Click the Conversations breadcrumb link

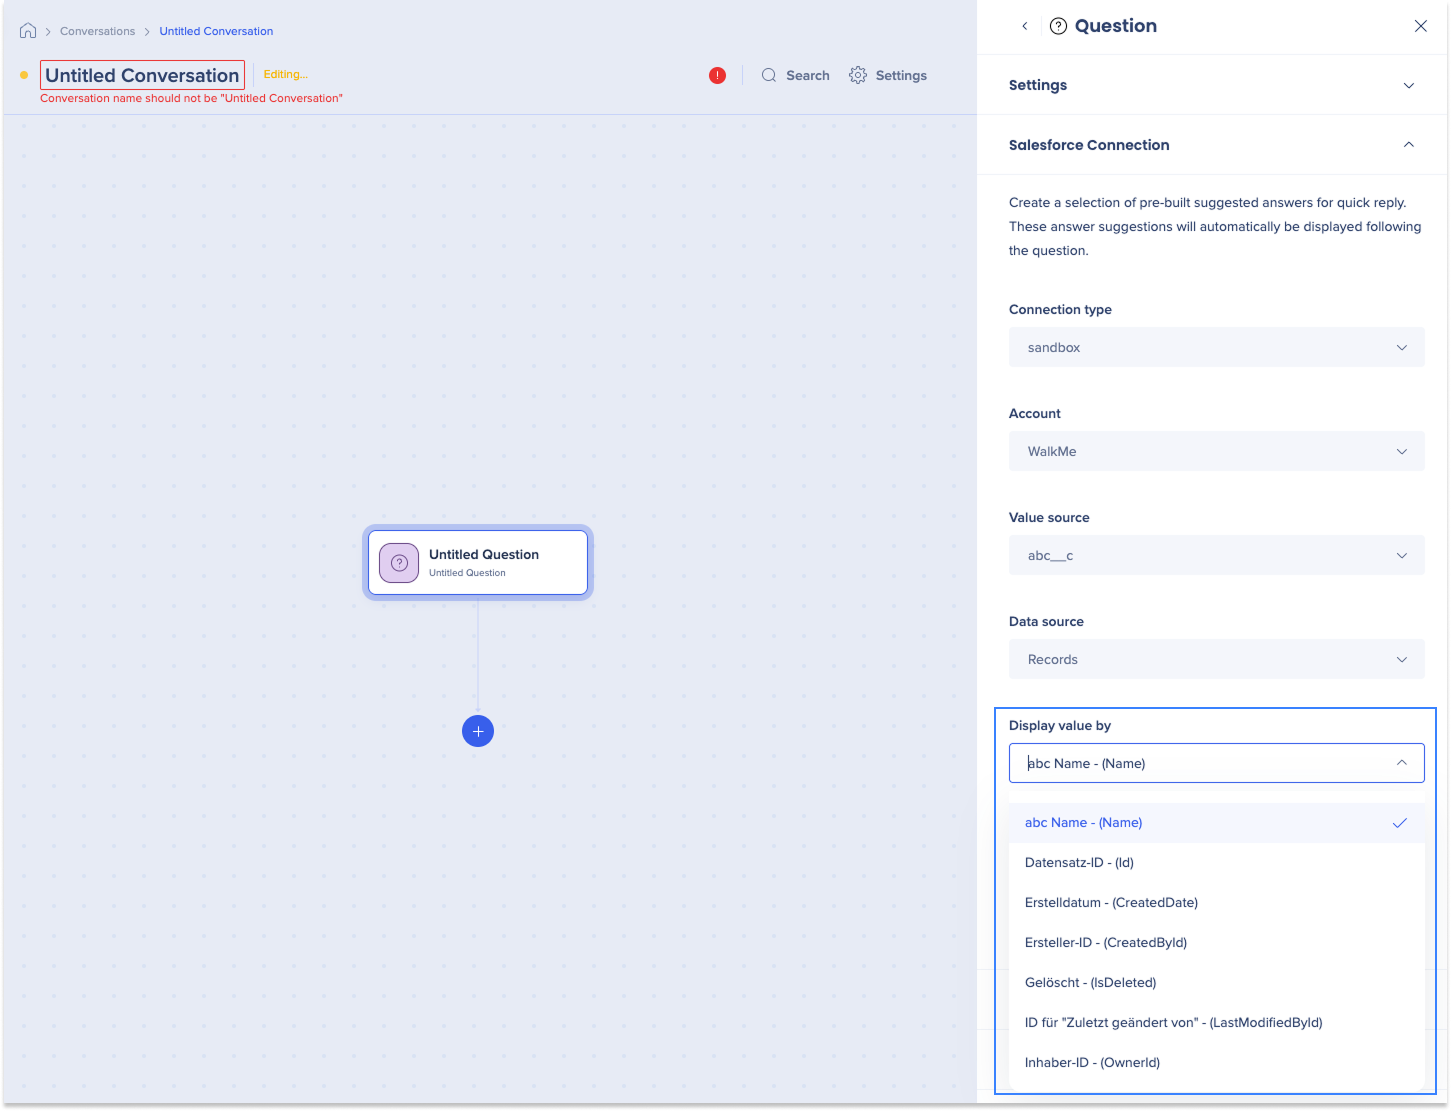(97, 31)
